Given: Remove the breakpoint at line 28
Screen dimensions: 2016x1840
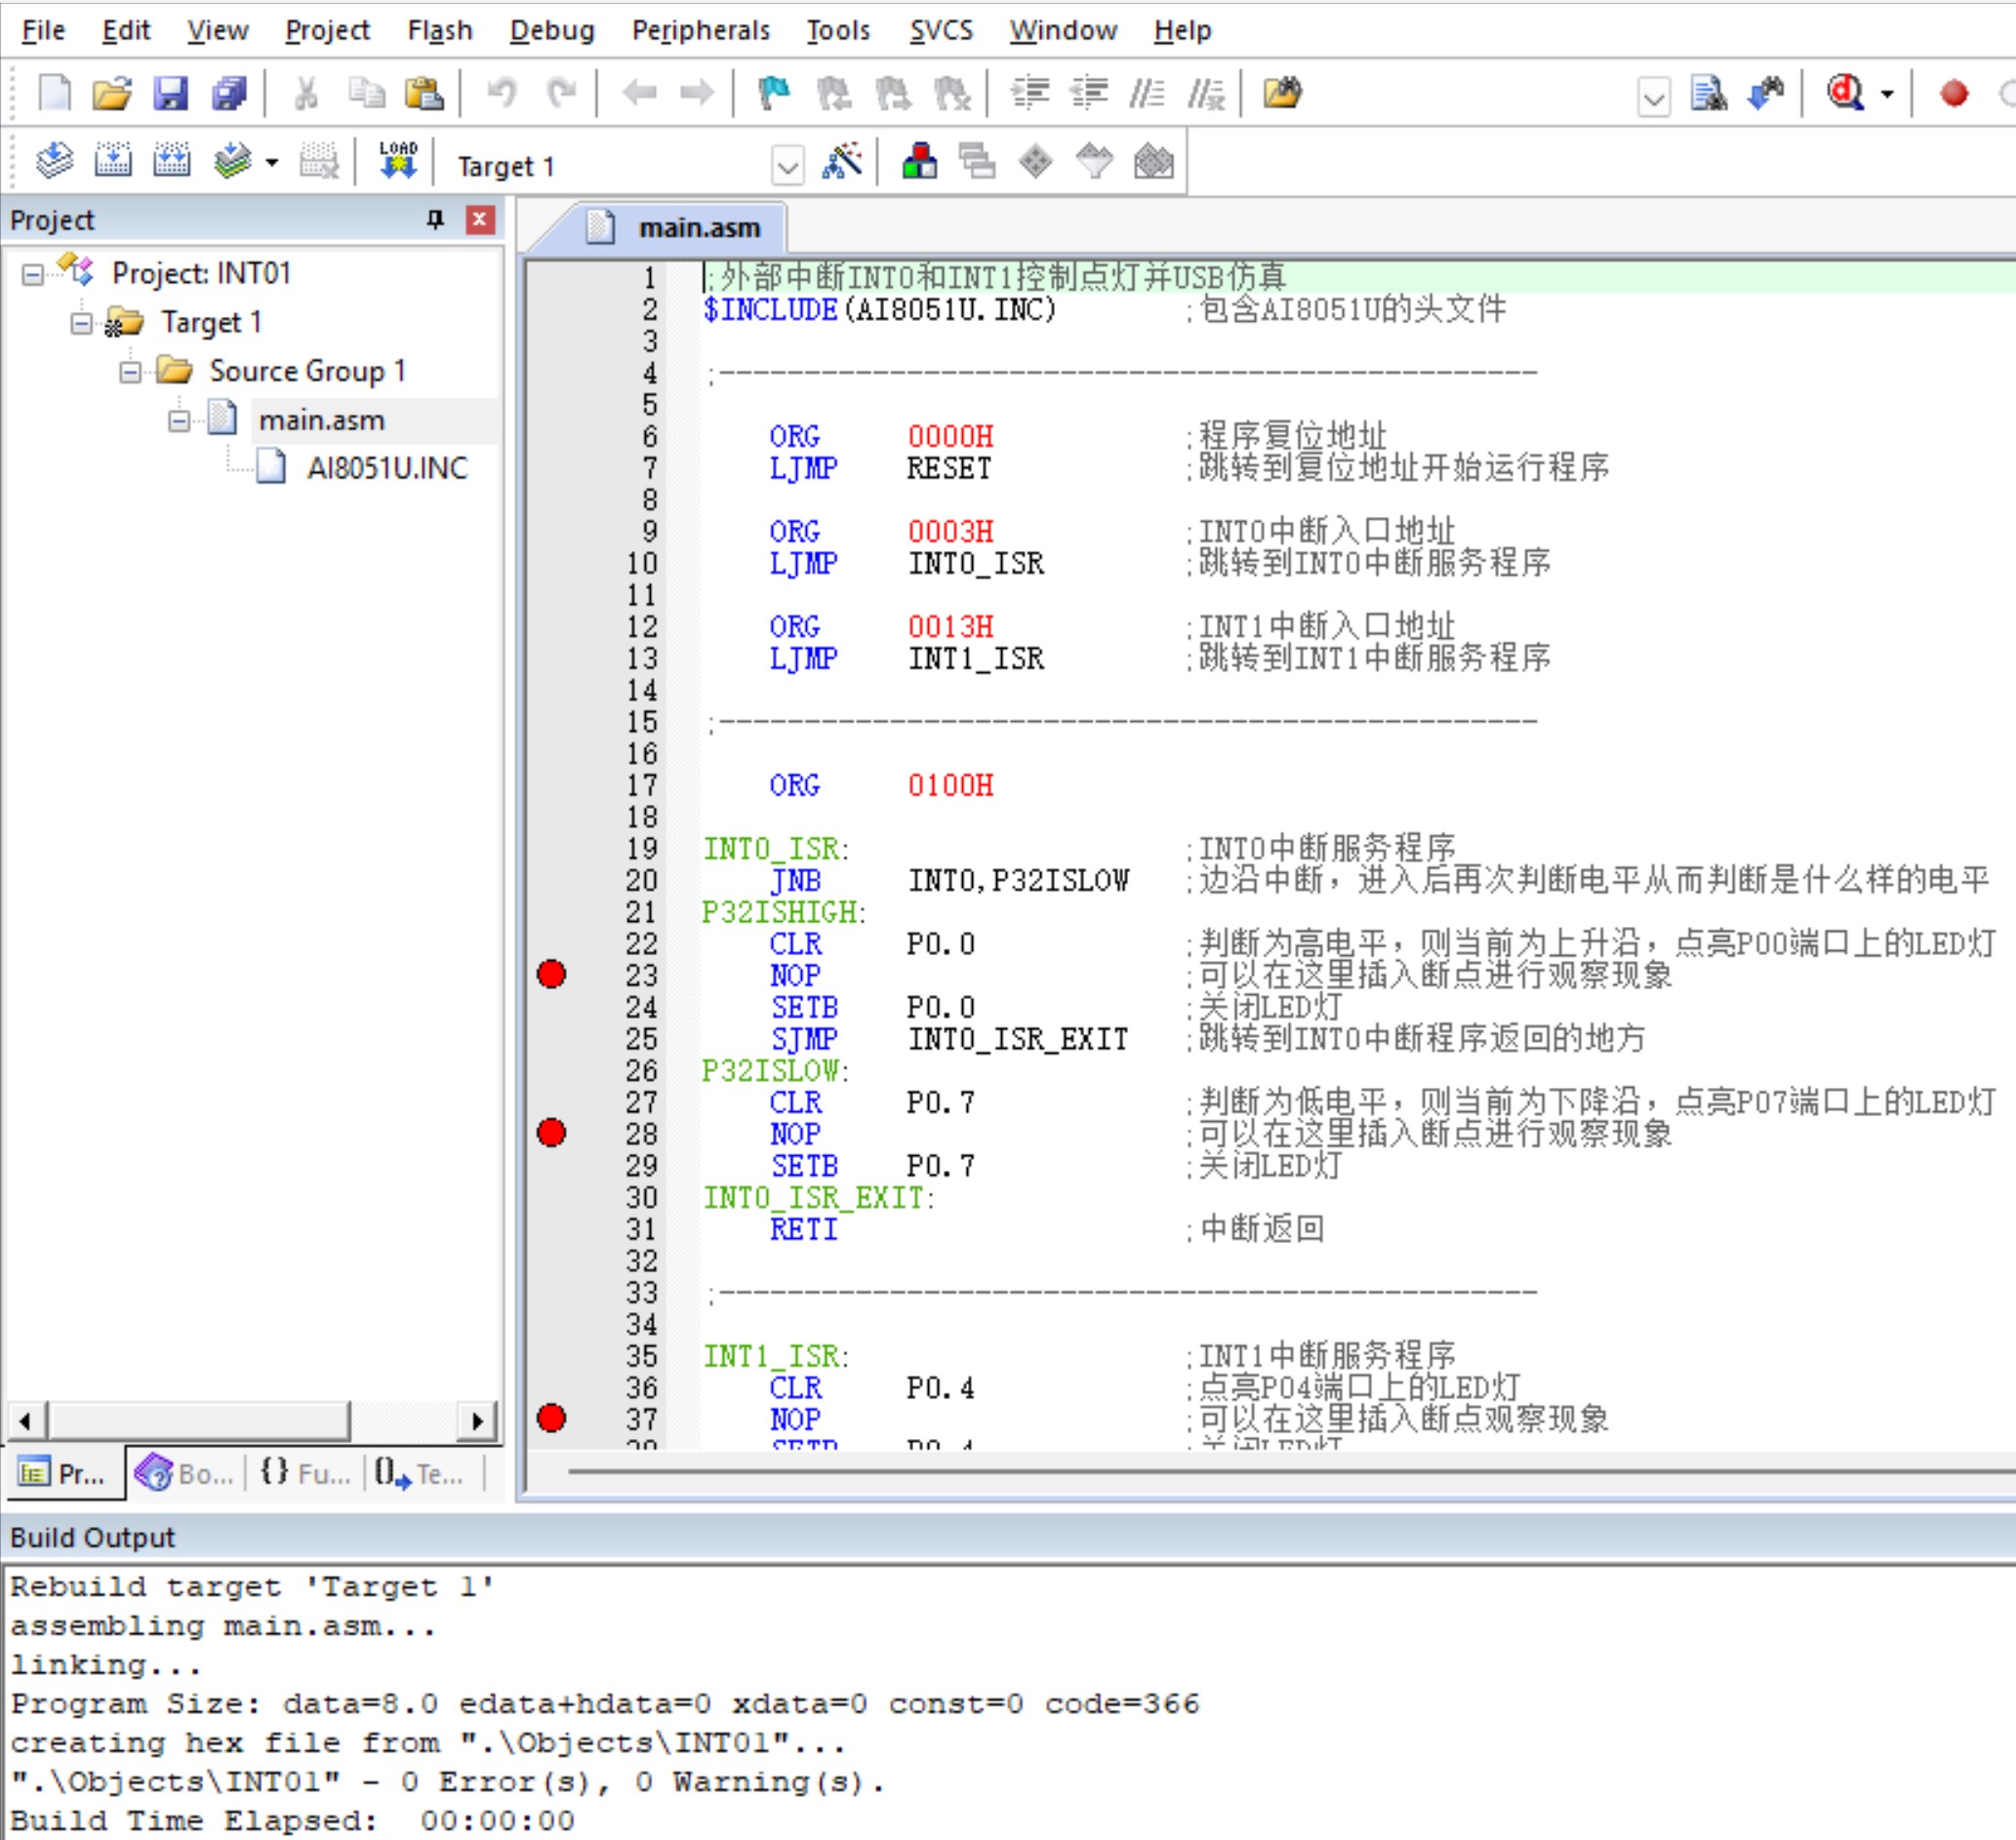Looking at the screenshot, I should [551, 1132].
